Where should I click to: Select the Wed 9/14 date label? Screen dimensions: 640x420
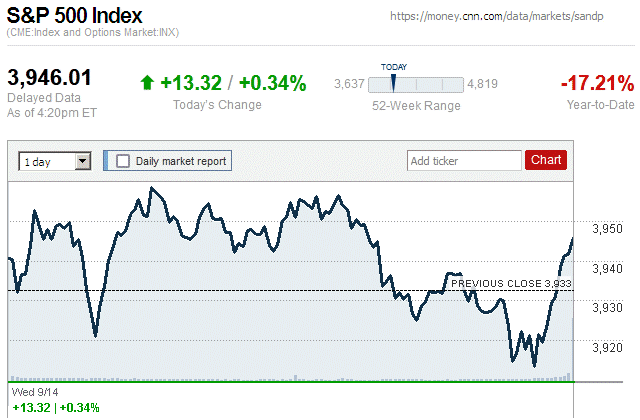pos(29,393)
